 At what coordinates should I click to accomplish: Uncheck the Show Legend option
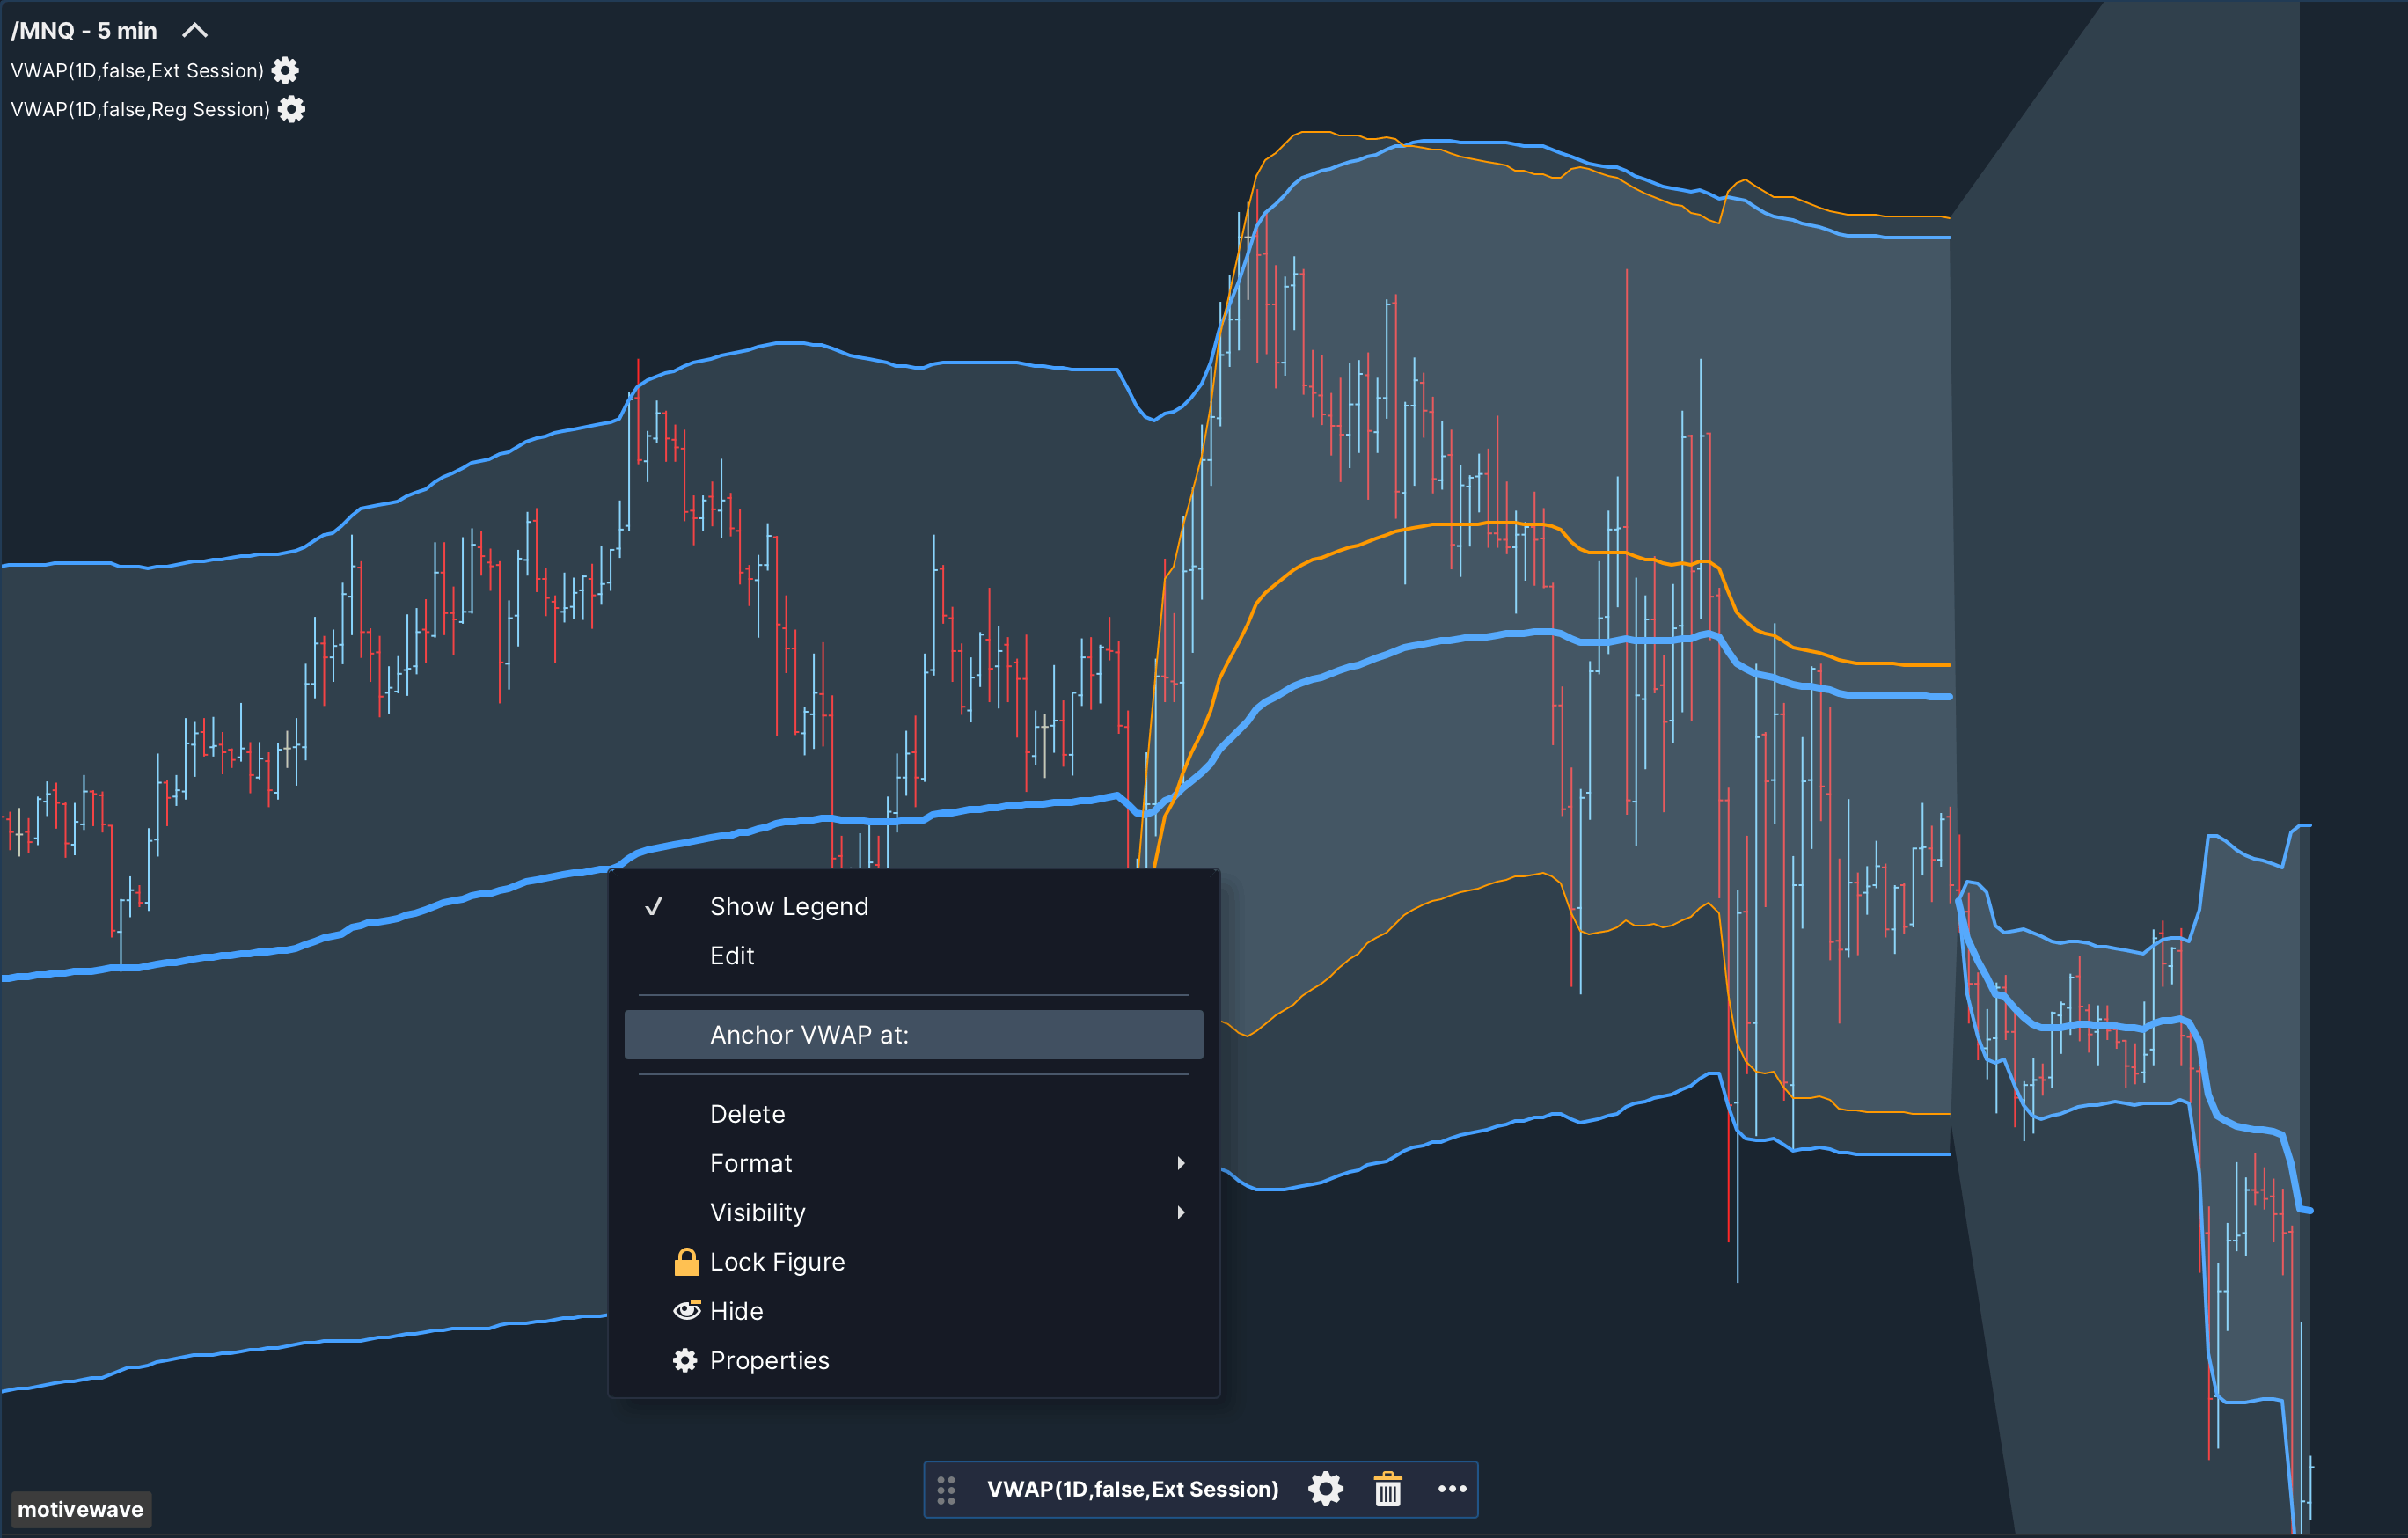click(789, 906)
